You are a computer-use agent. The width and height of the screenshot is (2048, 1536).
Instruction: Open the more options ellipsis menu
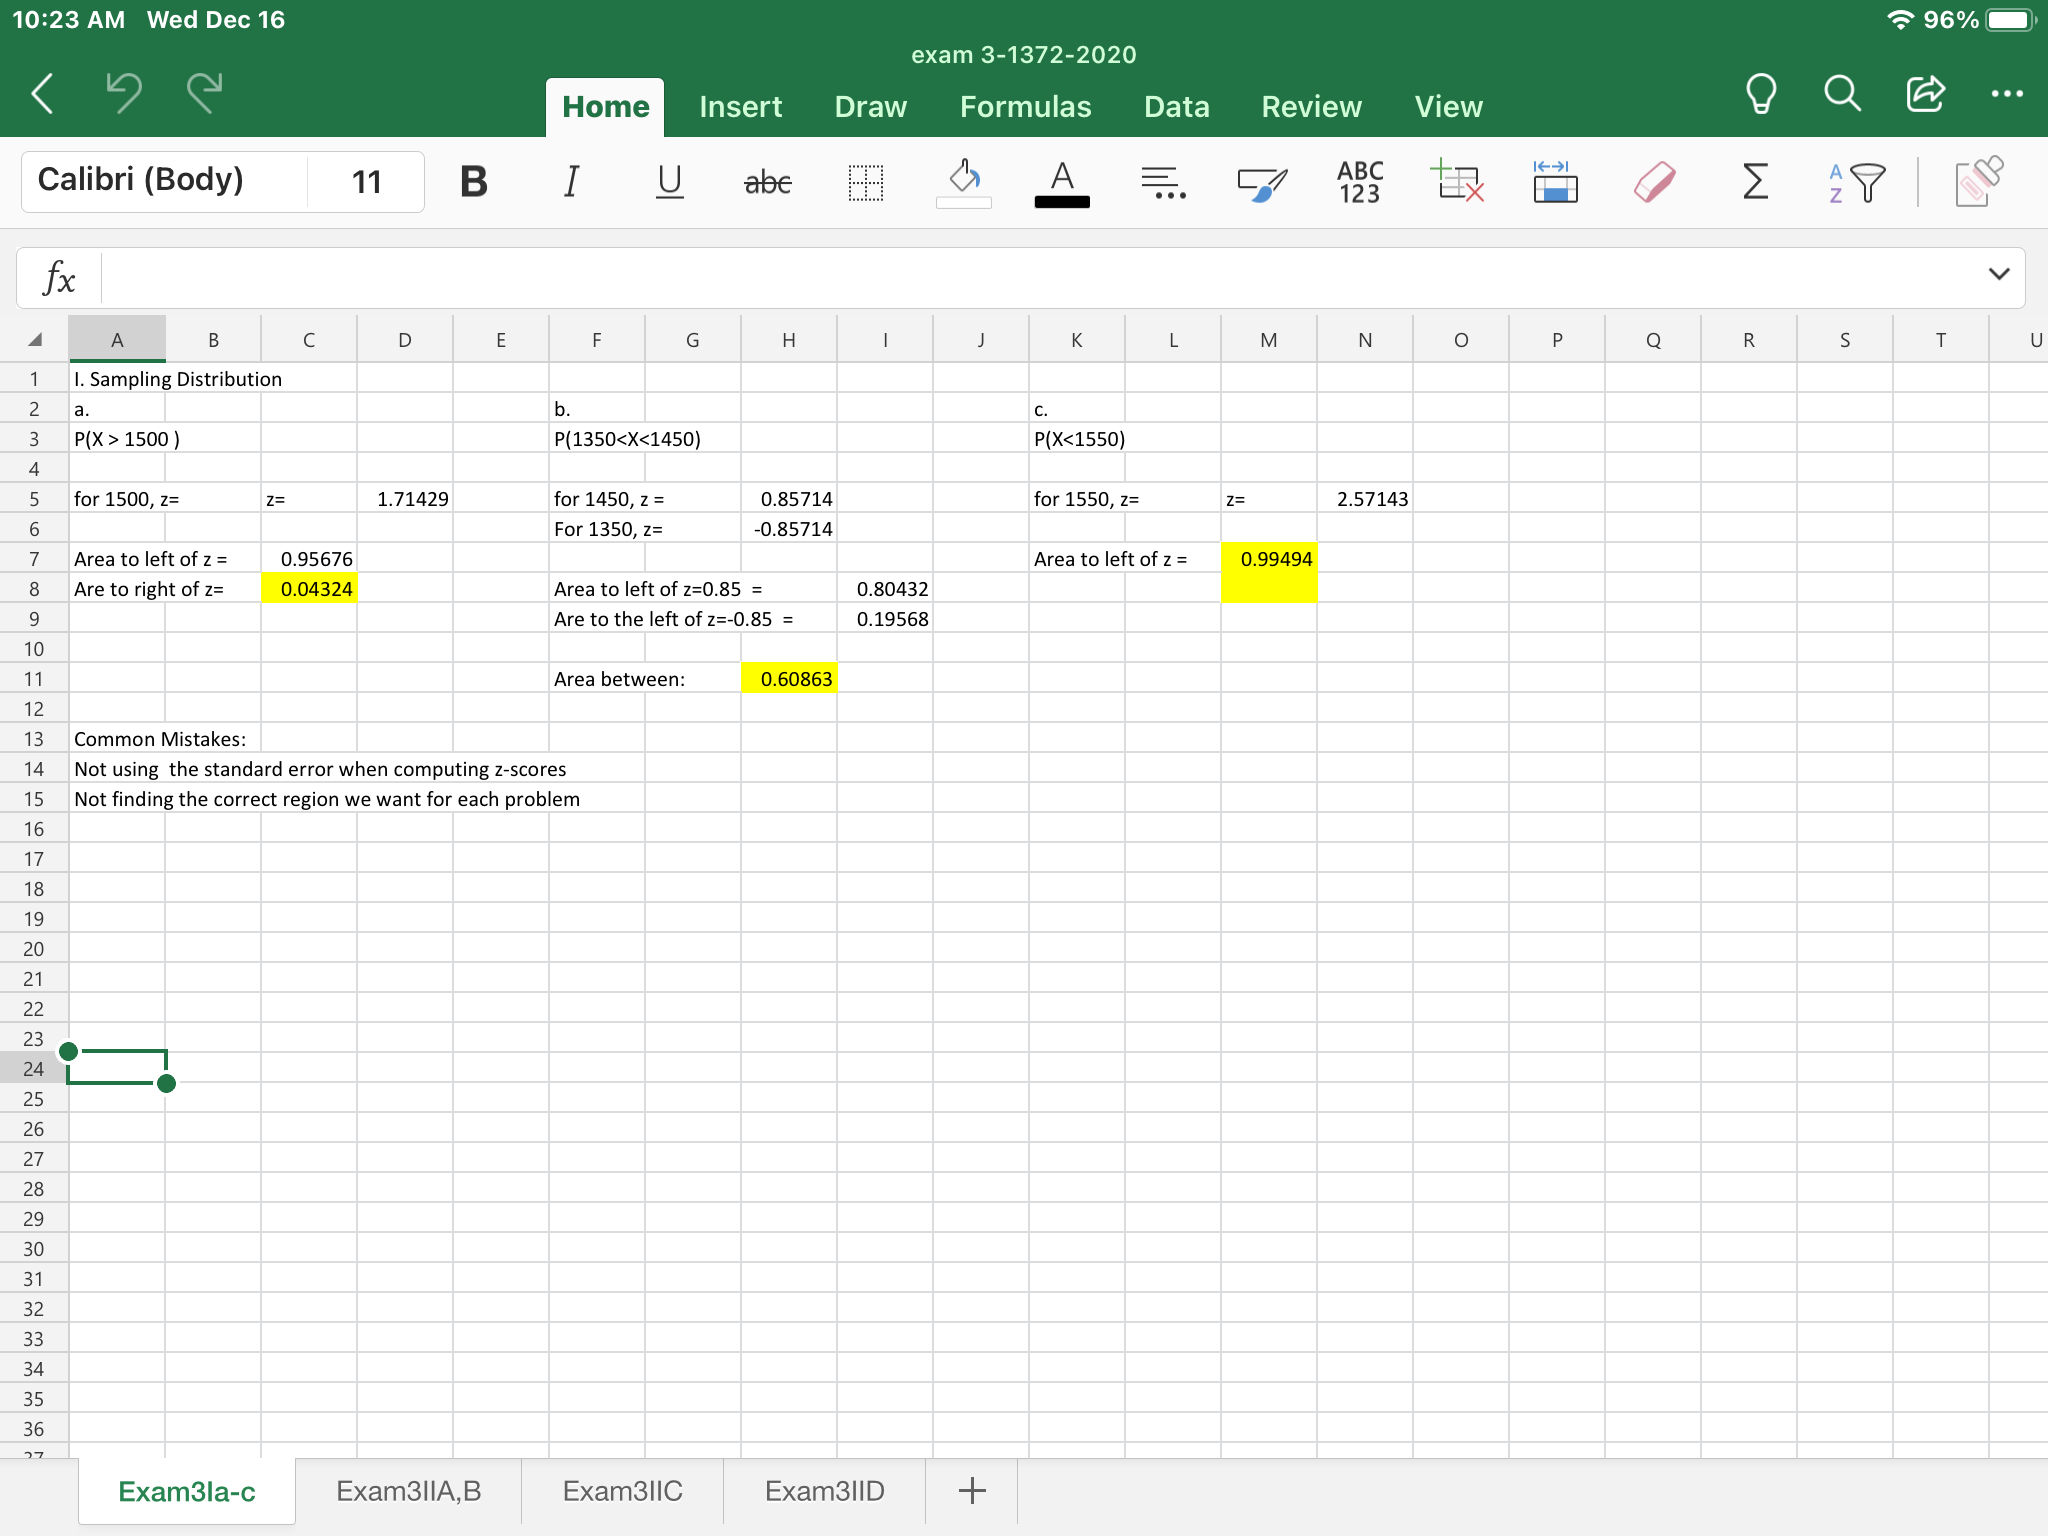[x=2007, y=94]
